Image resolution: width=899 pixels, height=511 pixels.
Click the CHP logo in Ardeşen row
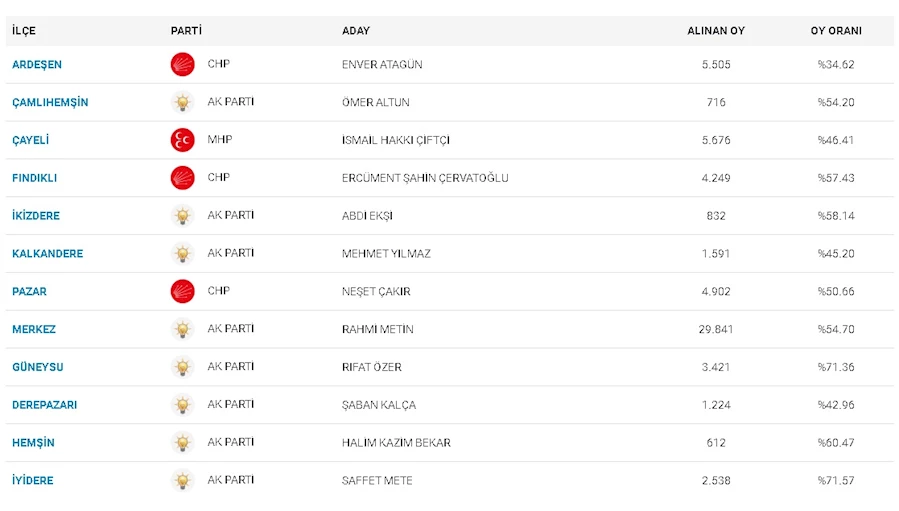point(182,64)
